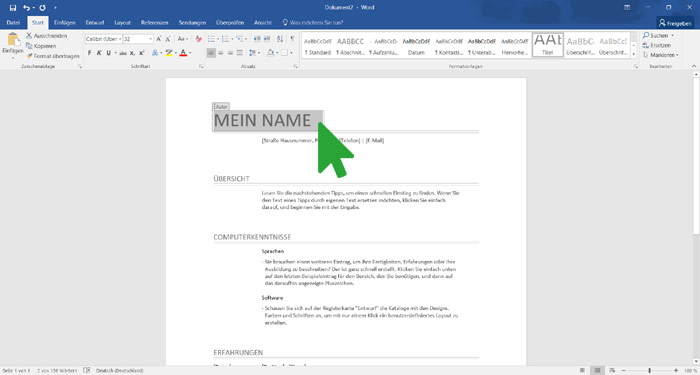Click the Einfügen paste clipboard icon
The image size is (700, 375).
click(x=13, y=39)
